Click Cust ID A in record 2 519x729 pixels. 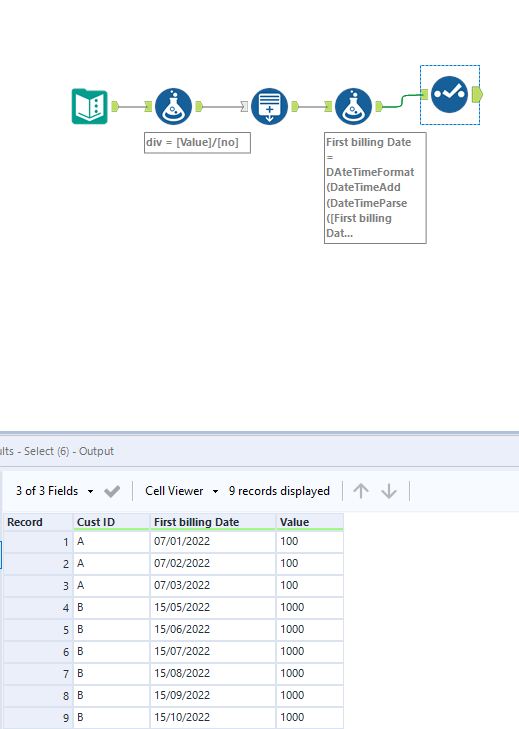[111, 563]
